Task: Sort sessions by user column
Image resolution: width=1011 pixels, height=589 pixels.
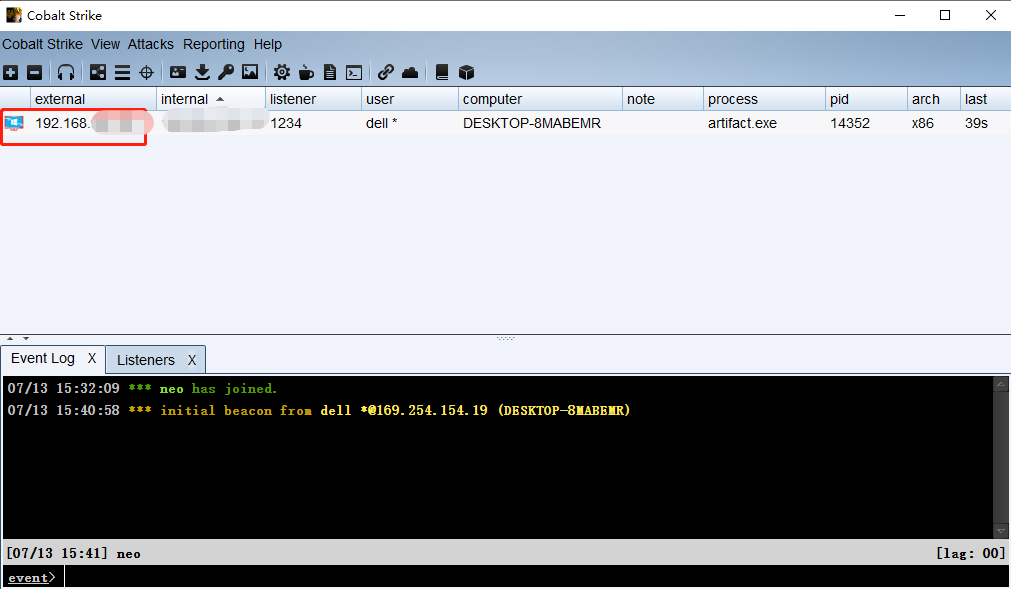Action: 410,99
